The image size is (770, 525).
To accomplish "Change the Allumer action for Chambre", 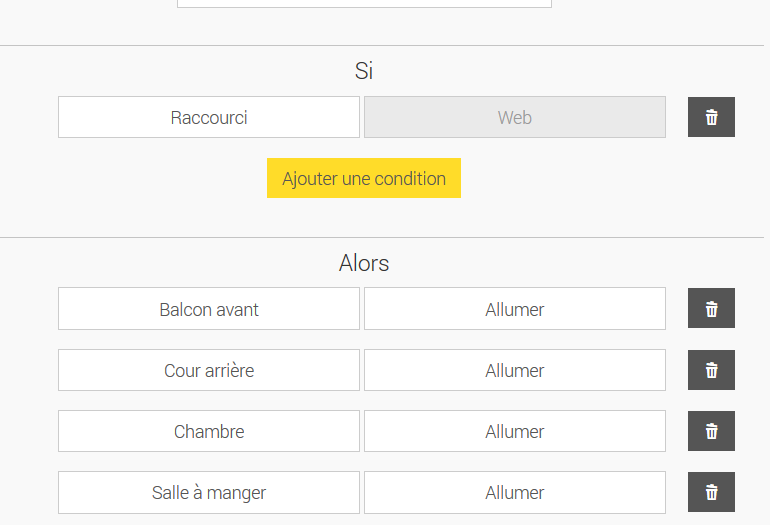I will click(514, 431).
